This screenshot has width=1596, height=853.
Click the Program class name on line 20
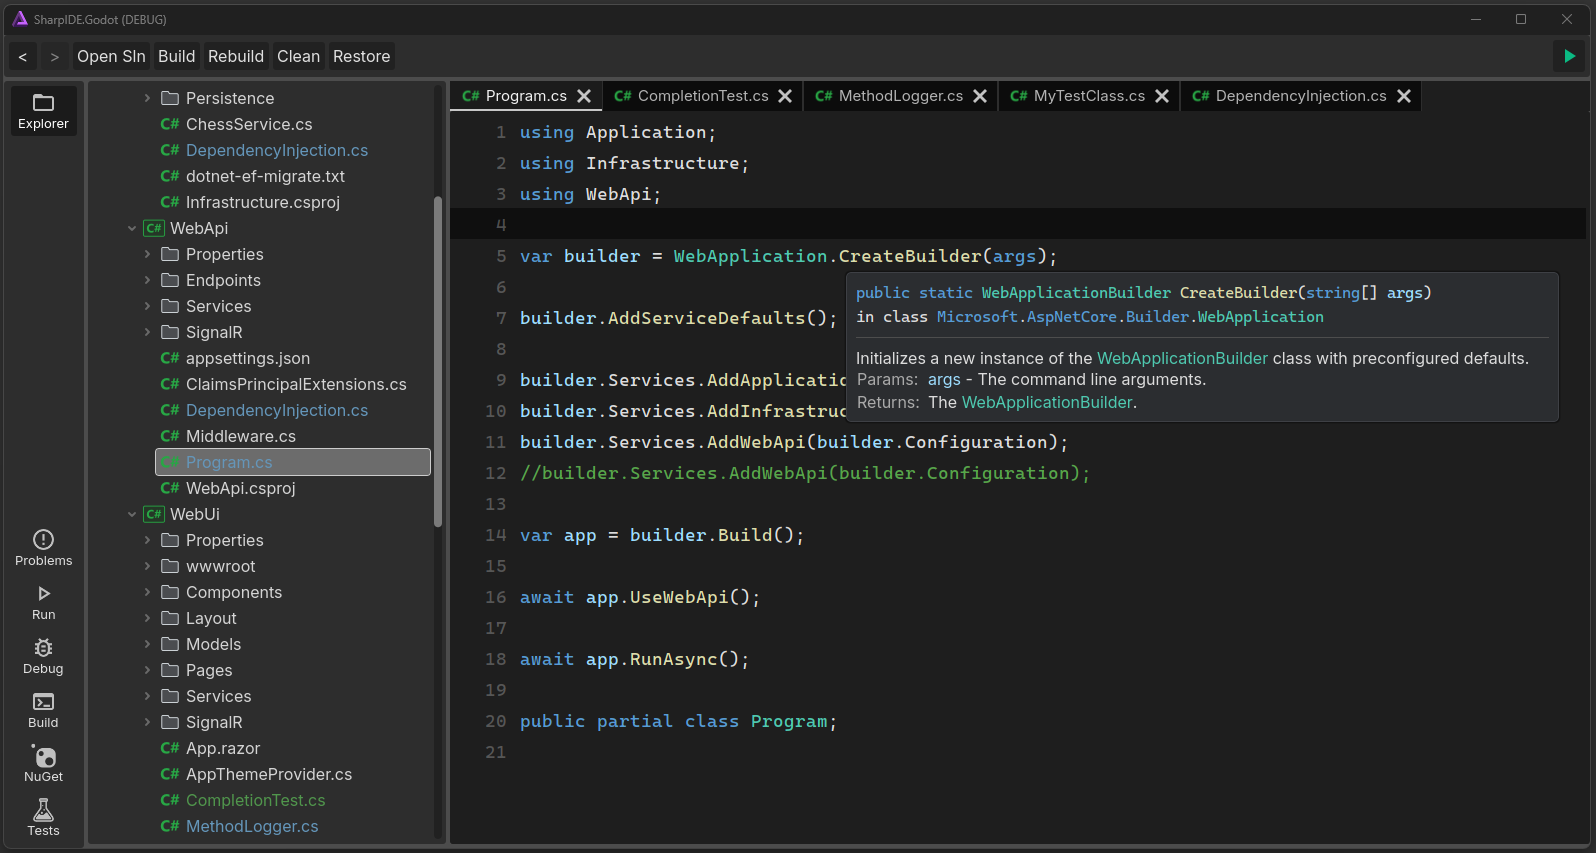[789, 721]
